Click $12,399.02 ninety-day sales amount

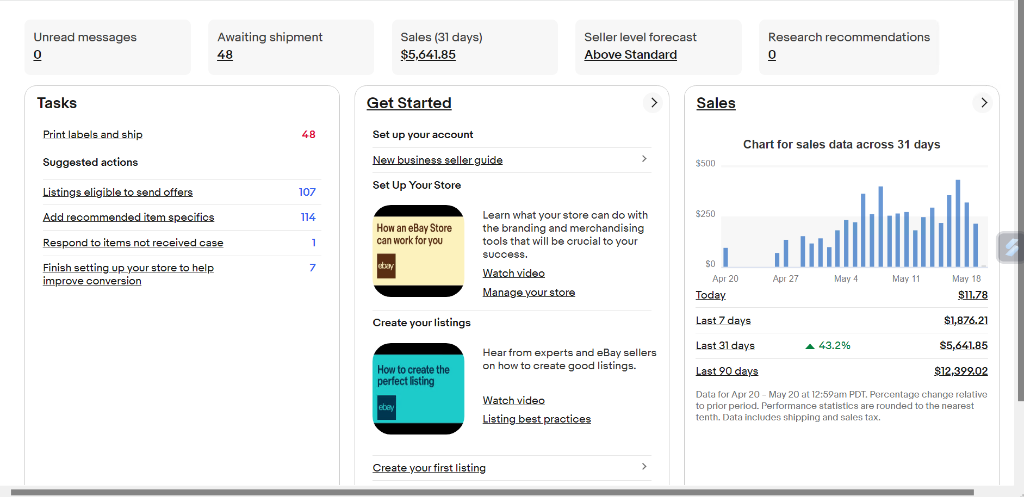point(961,371)
